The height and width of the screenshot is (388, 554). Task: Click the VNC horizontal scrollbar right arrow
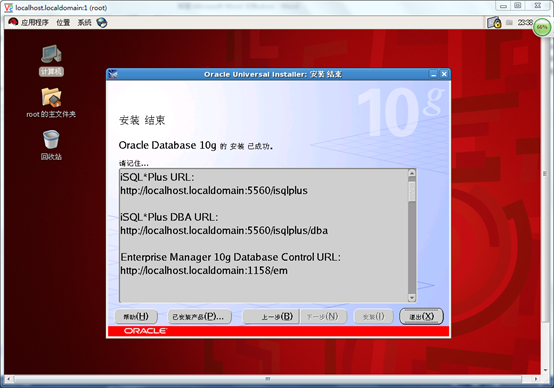(x=536, y=379)
